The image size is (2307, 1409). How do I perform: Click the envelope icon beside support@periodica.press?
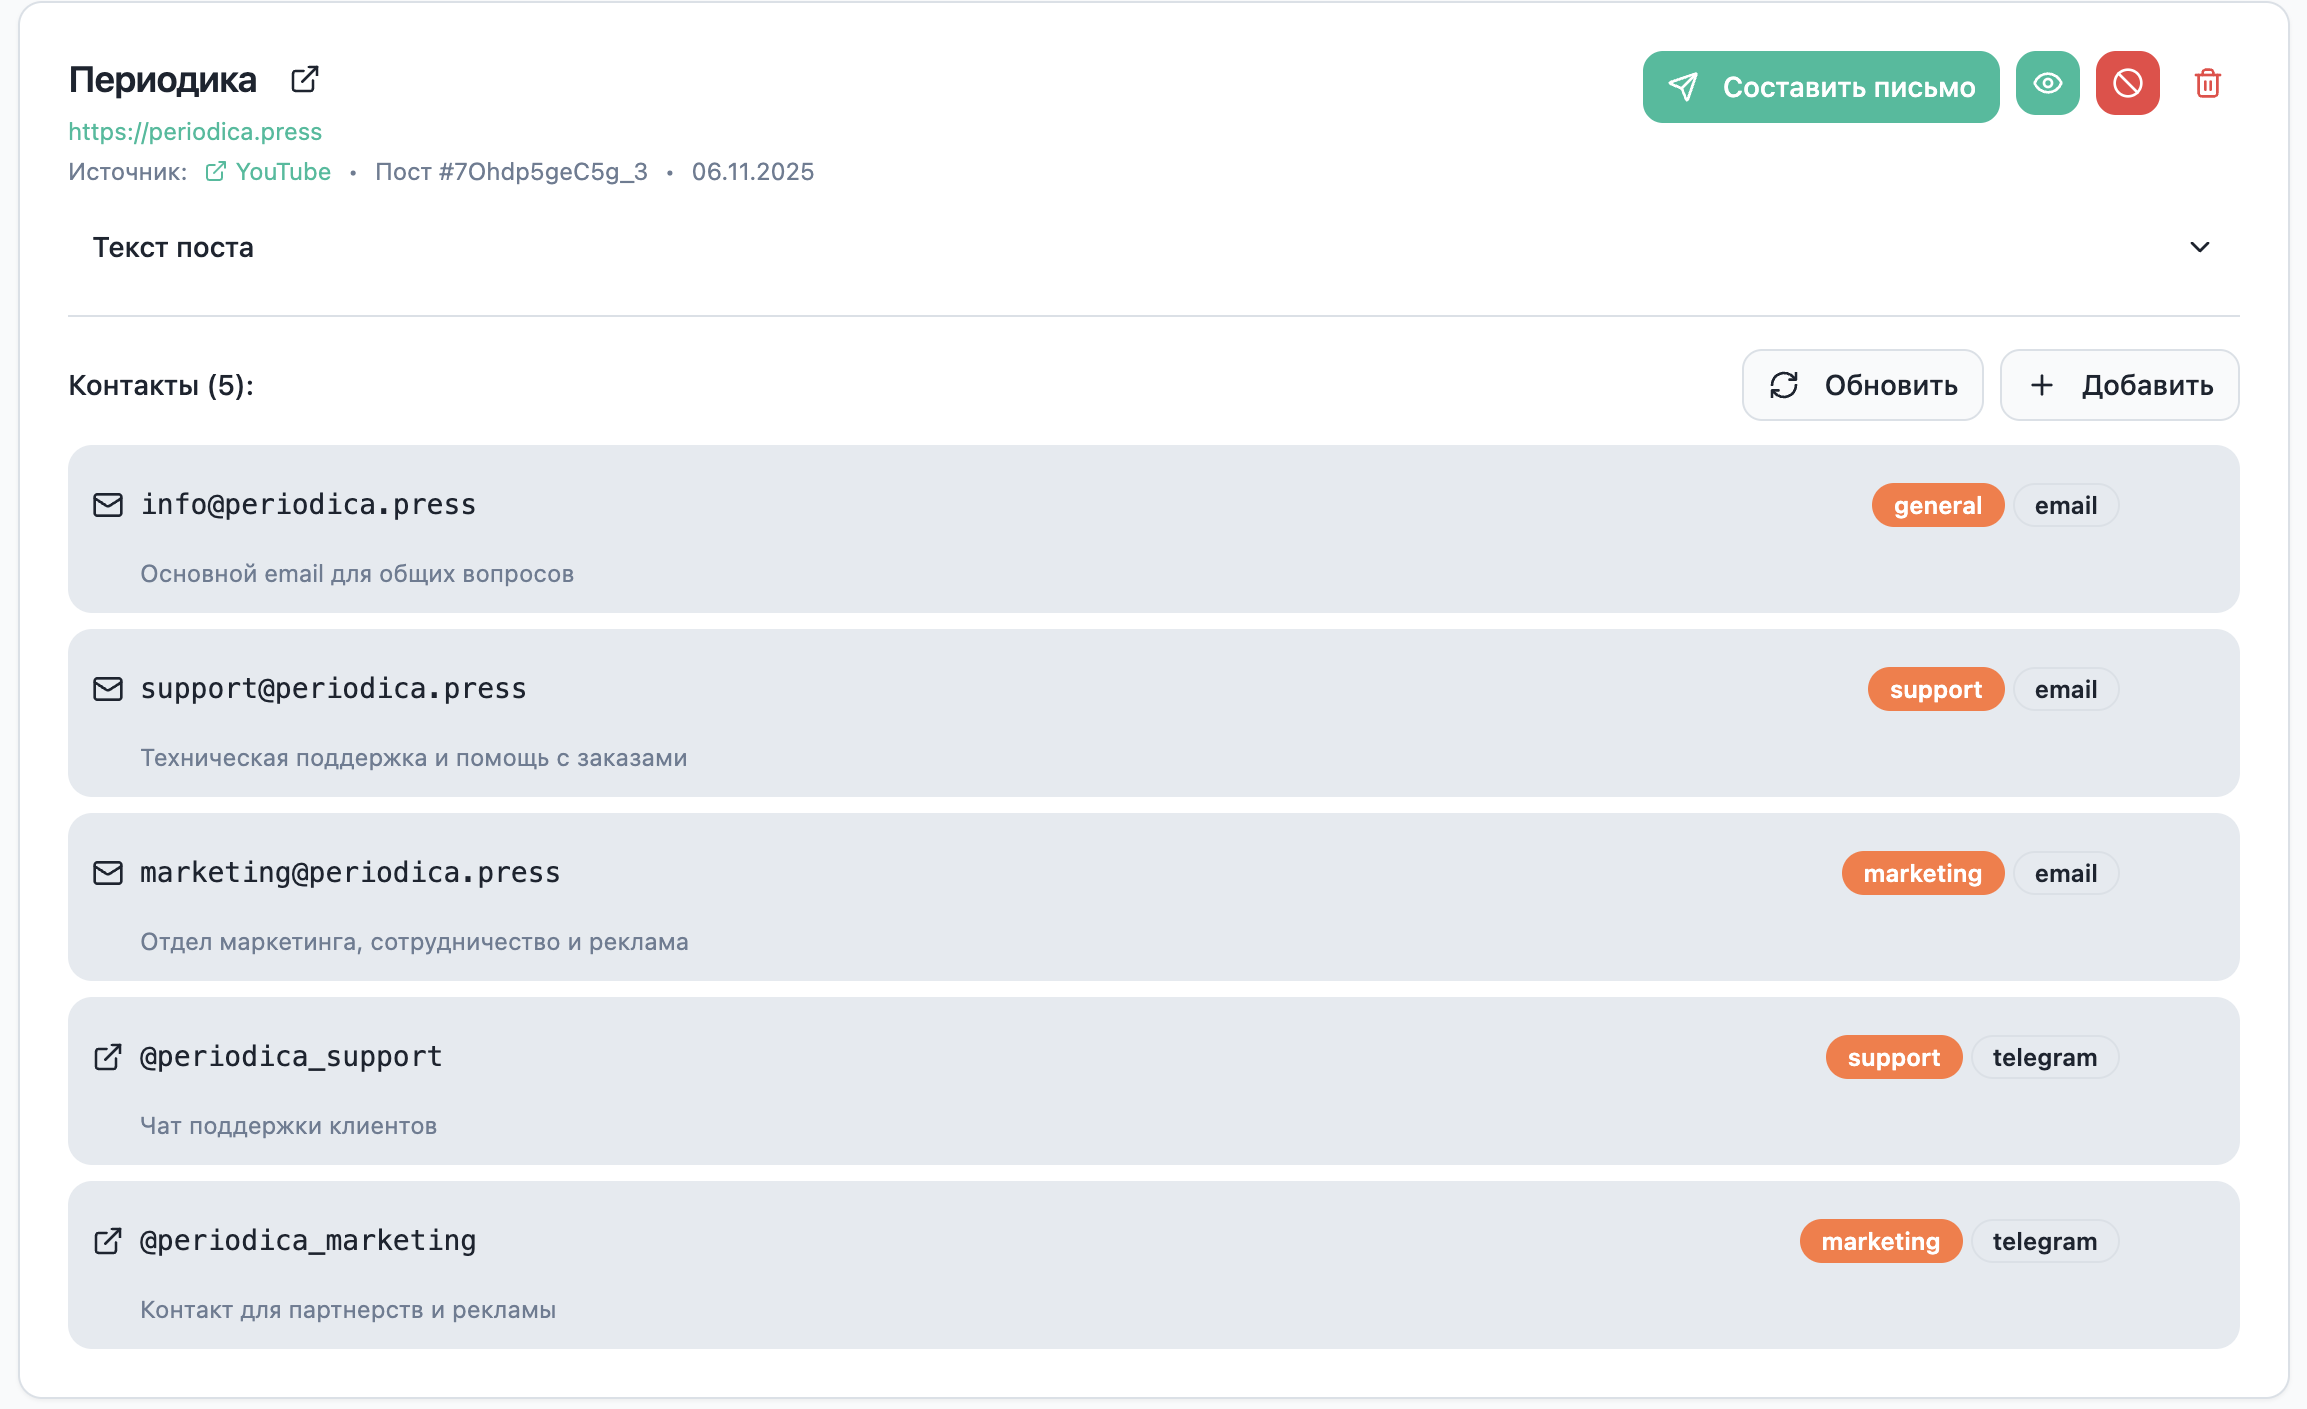point(108,689)
